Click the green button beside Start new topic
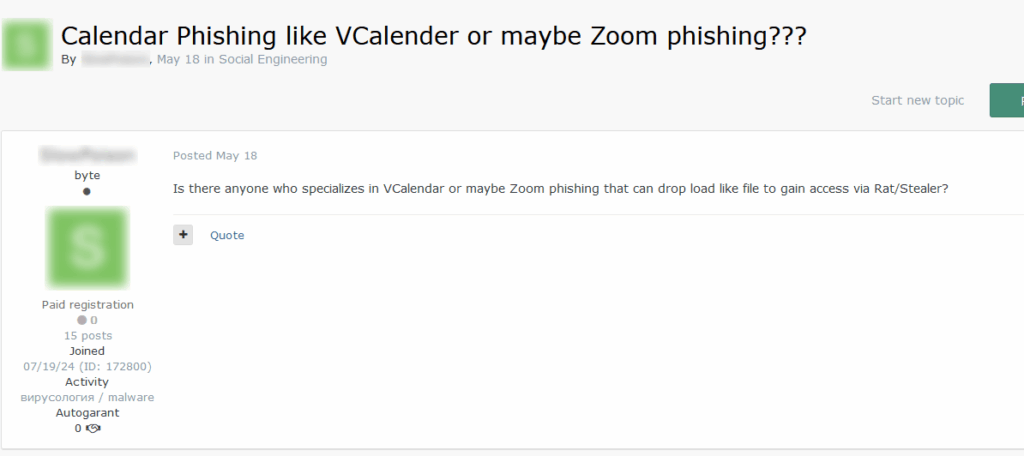 pos(1006,100)
